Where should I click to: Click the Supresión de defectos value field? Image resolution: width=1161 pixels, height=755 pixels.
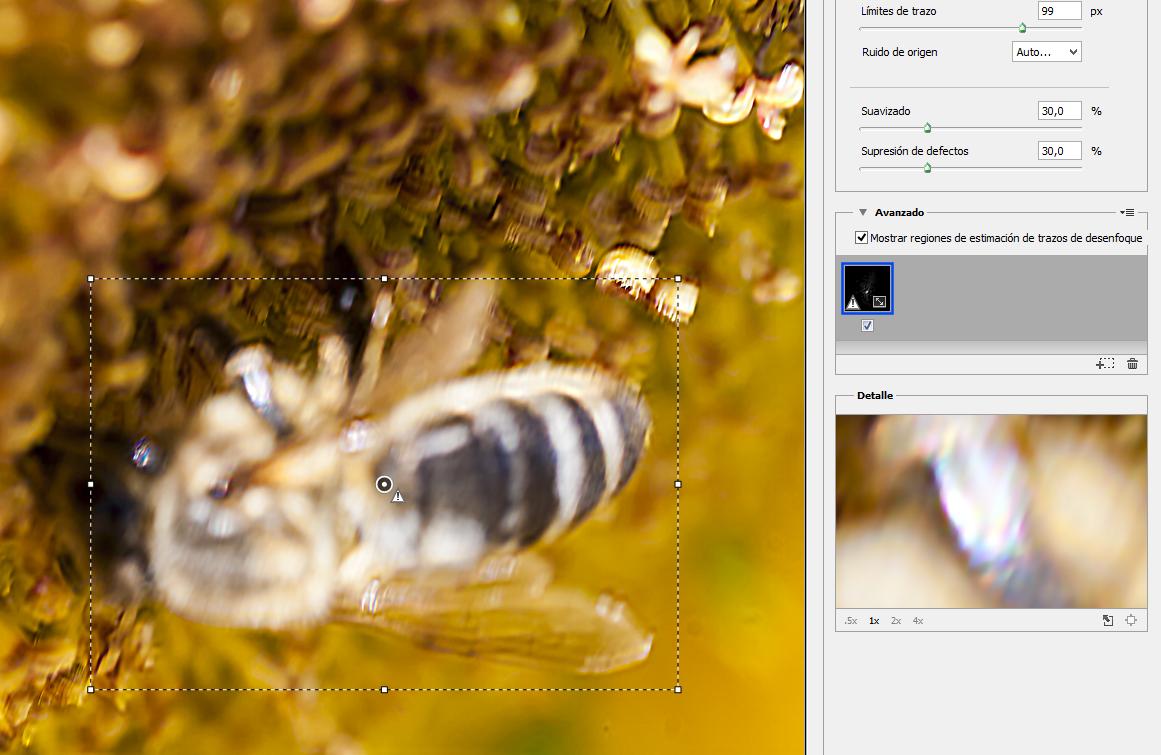tap(1059, 151)
